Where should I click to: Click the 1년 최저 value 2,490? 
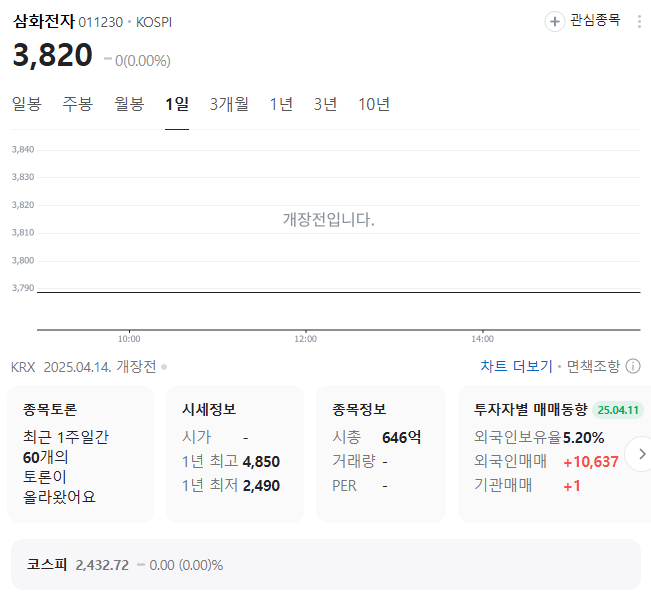tap(261, 485)
